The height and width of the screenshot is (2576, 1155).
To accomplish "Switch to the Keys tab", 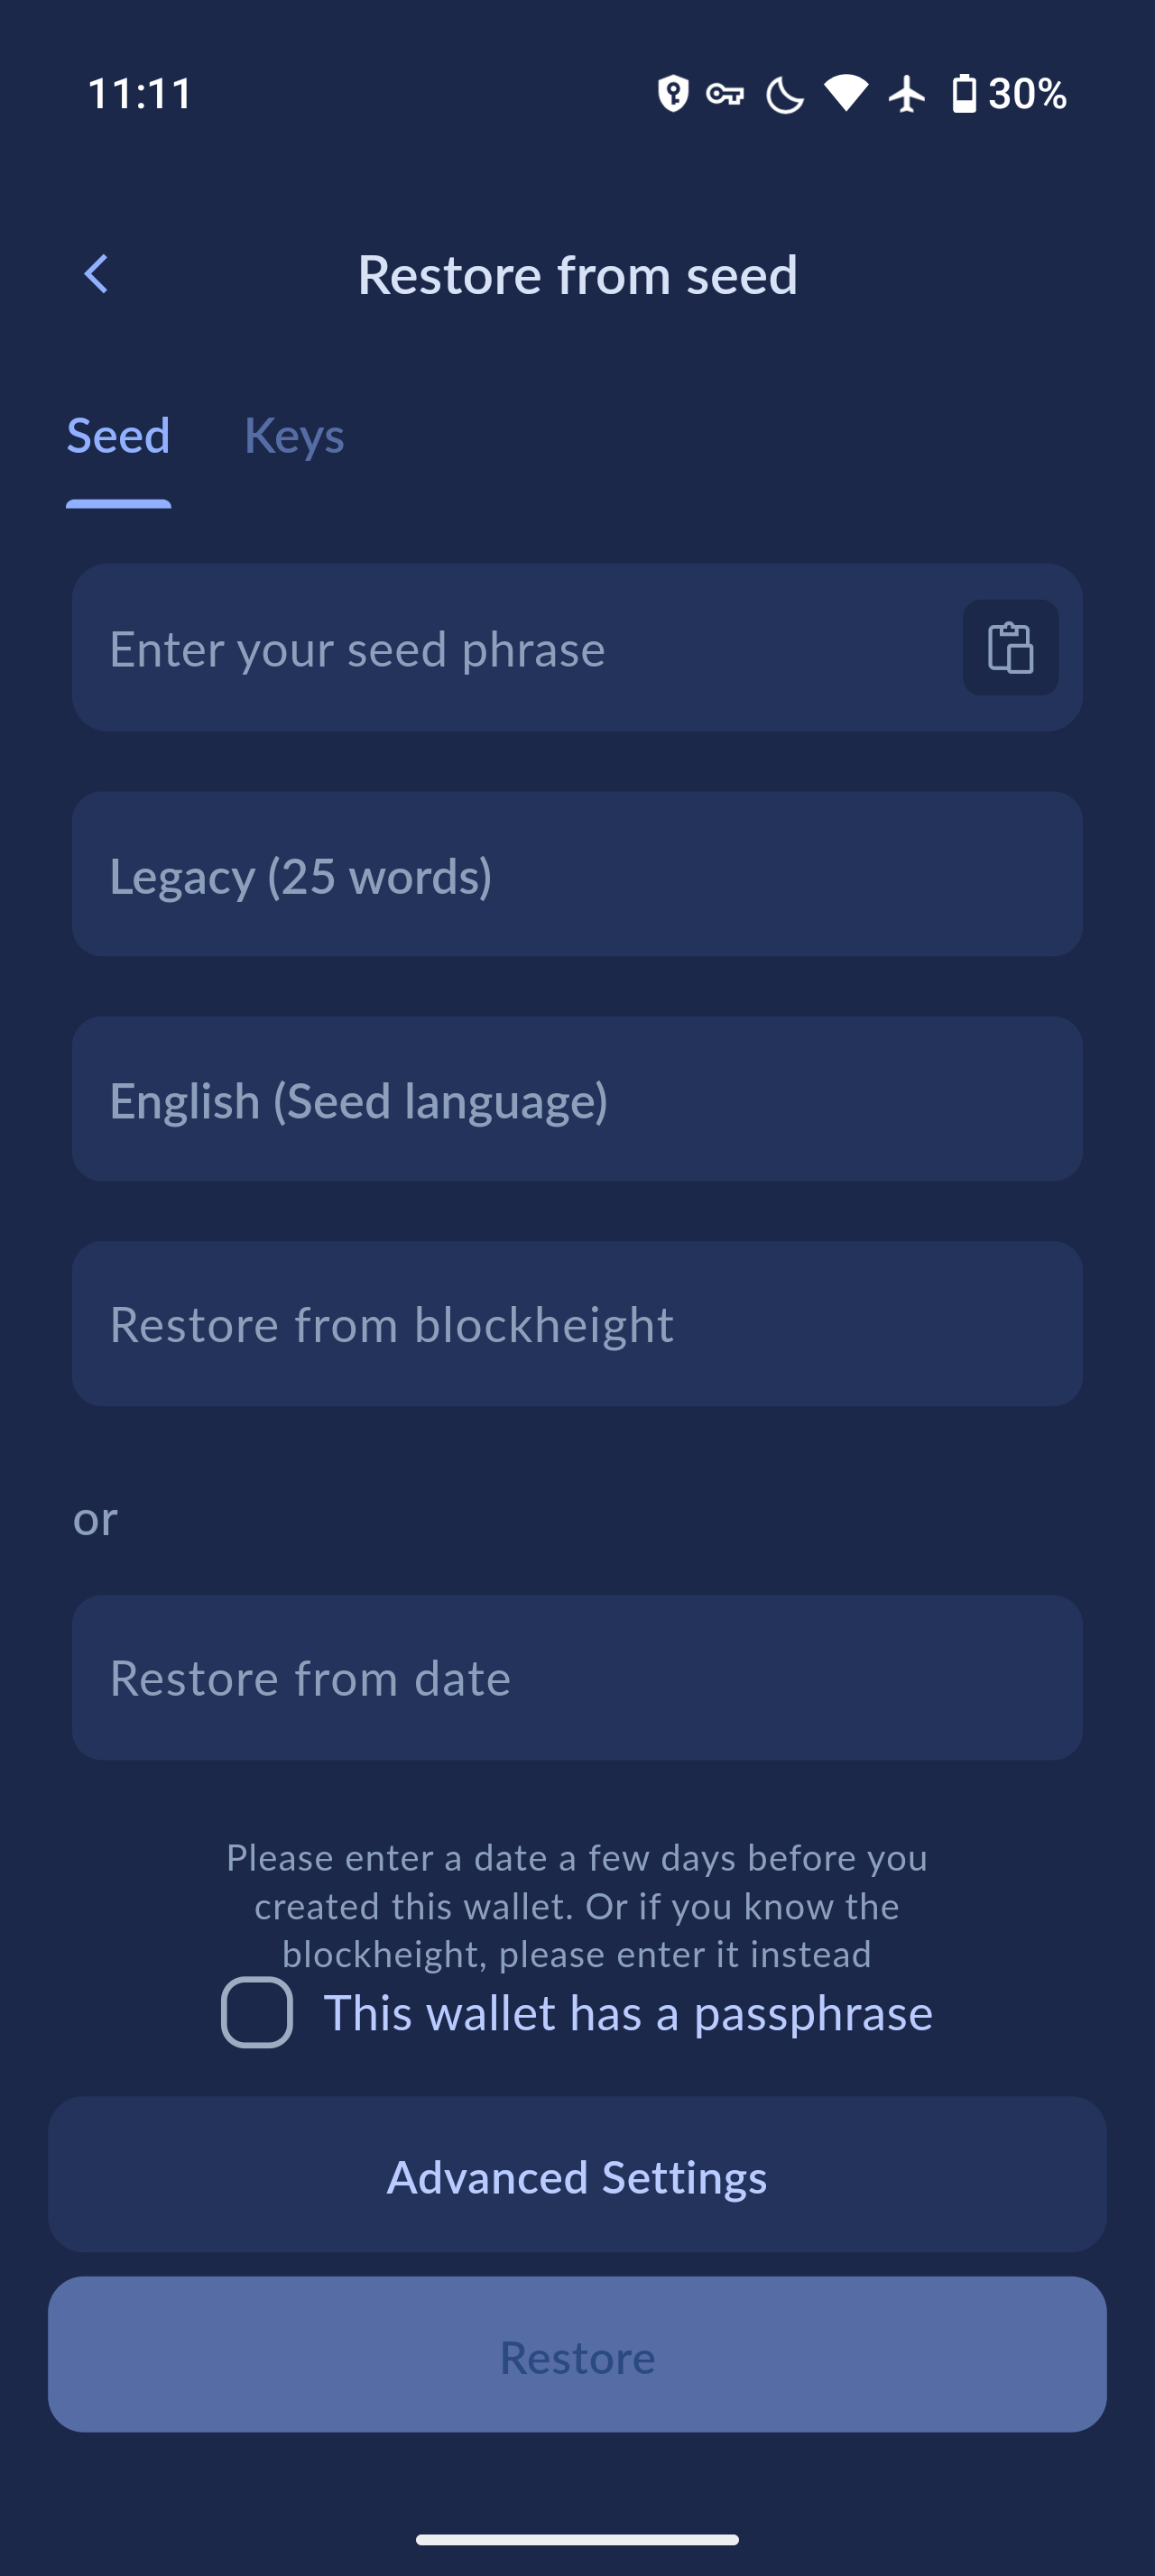I will pyautogui.click(x=294, y=436).
